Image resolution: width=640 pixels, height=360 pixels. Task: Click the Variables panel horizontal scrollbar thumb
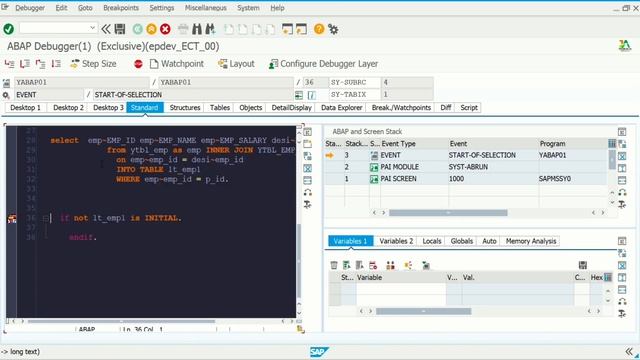click(423, 311)
